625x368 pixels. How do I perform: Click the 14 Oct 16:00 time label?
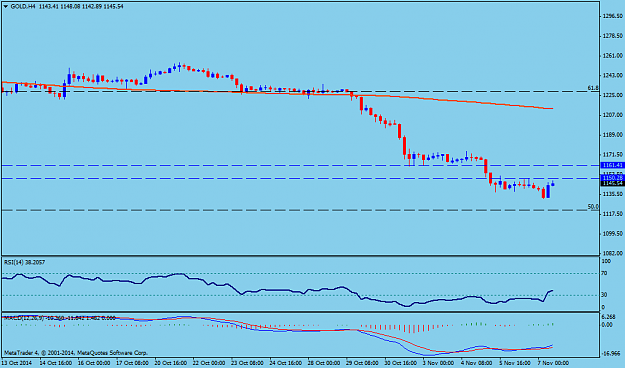(x=57, y=363)
